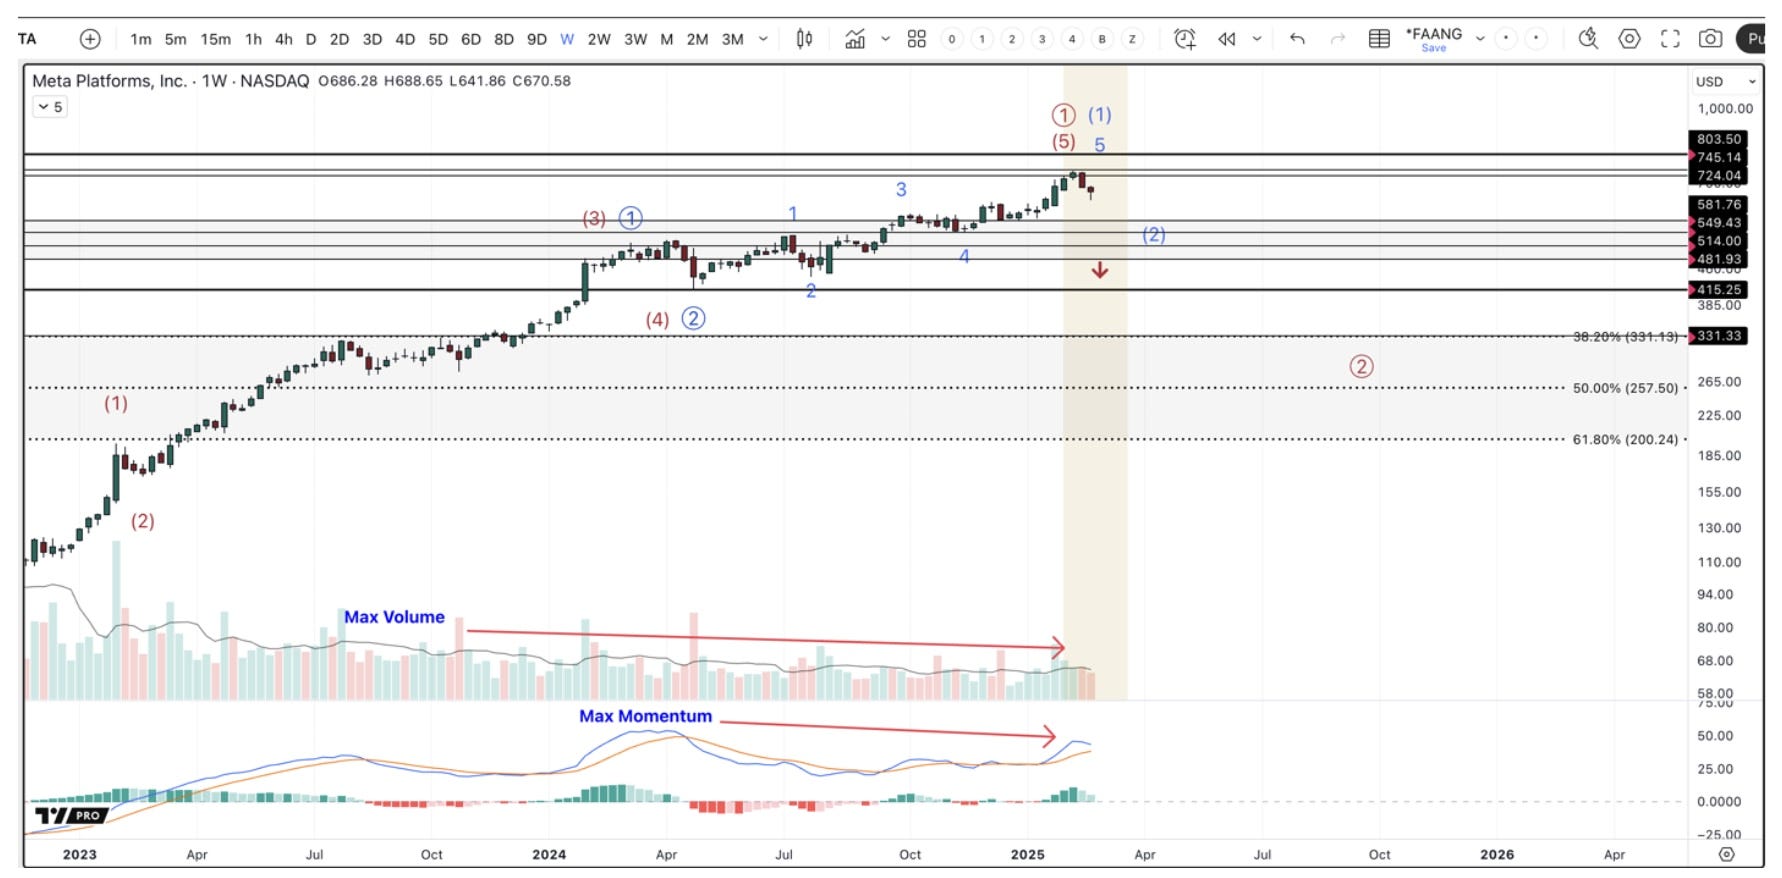This screenshot has width=1782, height=878.
Task: Select the M monthly timeframe
Action: pos(667,39)
